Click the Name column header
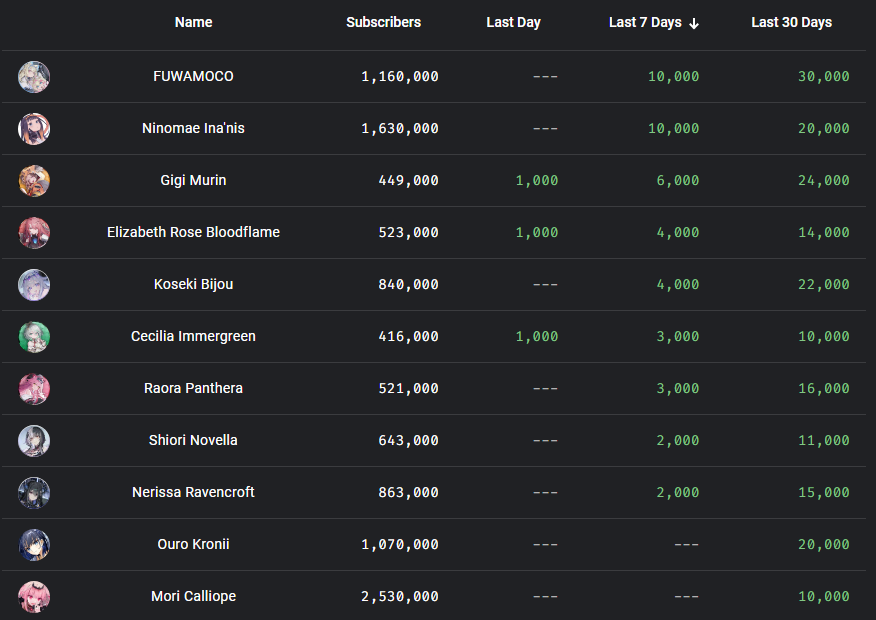Screen dimensions: 876x620 (193, 22)
